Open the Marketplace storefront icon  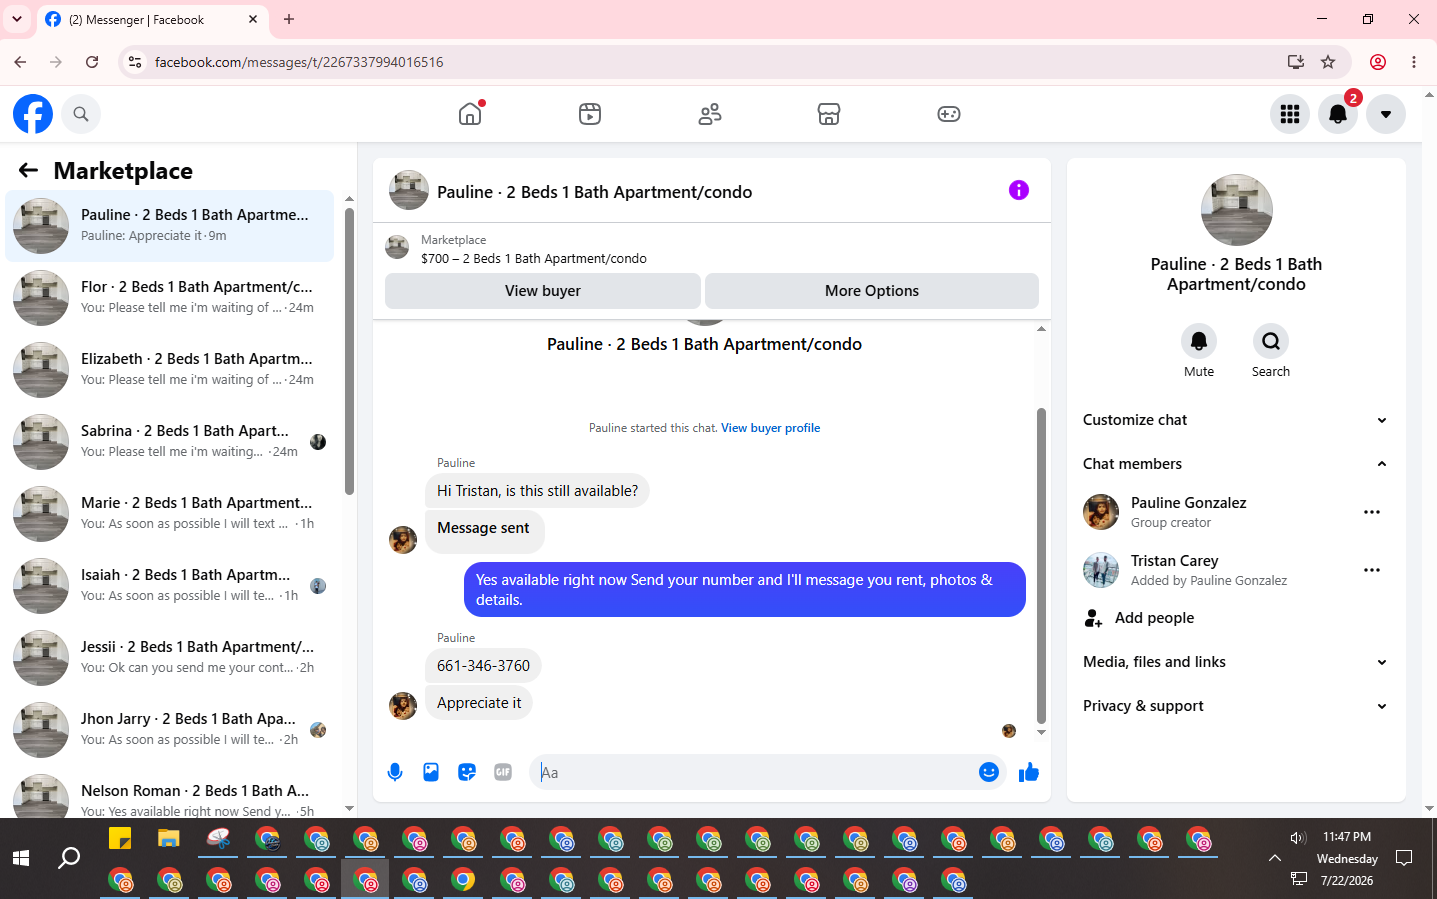click(829, 114)
